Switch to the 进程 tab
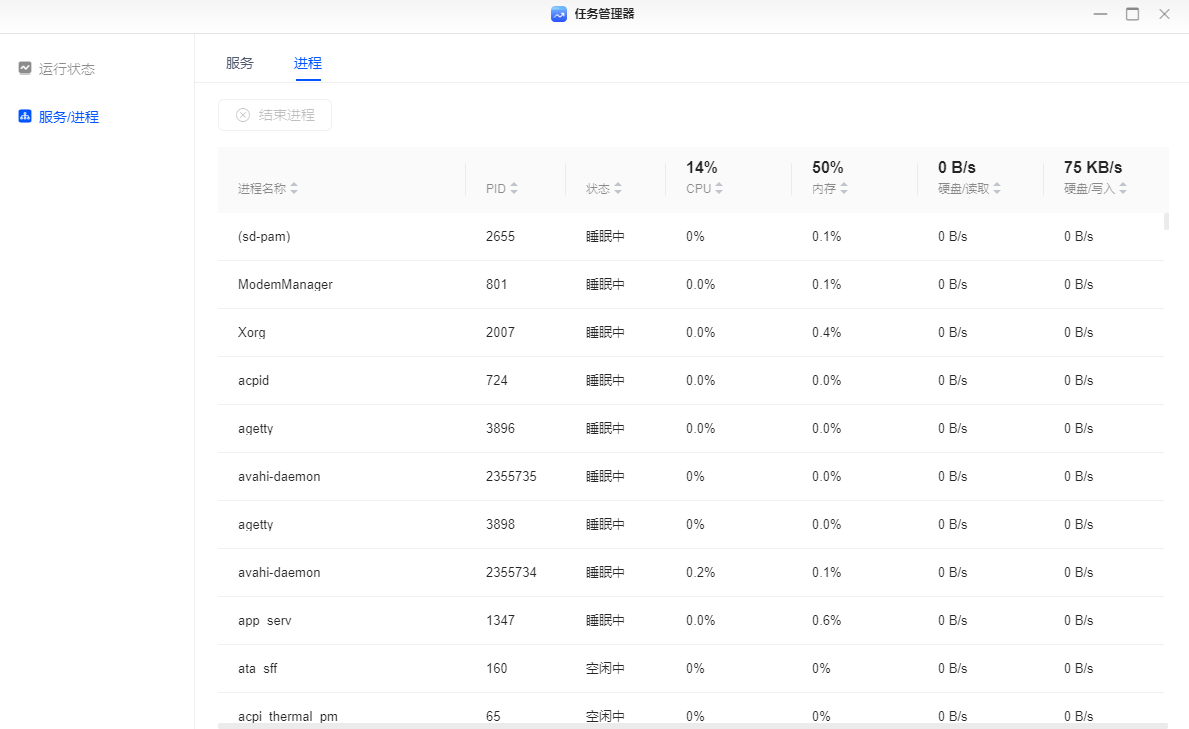Viewport: 1189px width, 729px height. [308, 63]
